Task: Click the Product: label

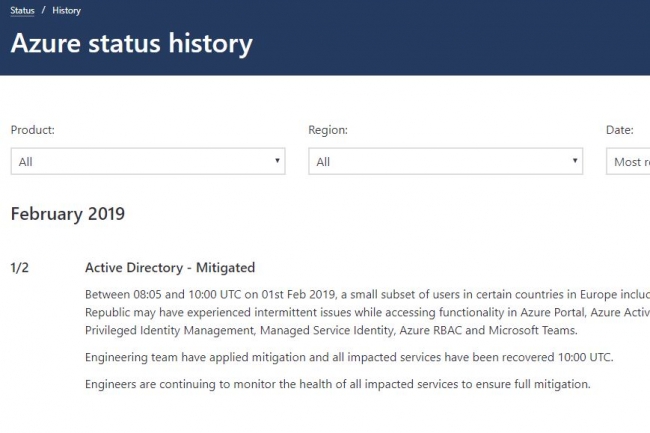Action: tap(33, 130)
